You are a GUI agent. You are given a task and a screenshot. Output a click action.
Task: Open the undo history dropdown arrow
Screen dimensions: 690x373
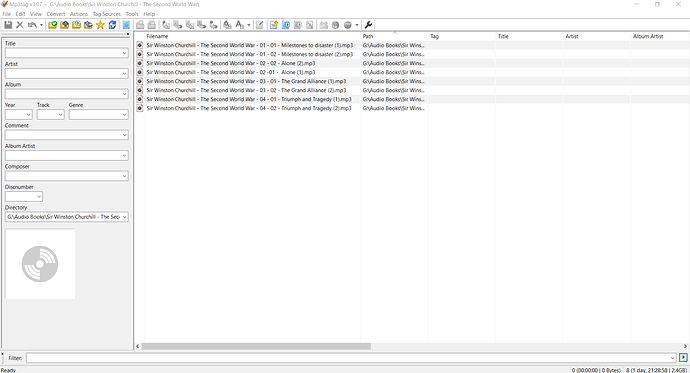pos(41,25)
